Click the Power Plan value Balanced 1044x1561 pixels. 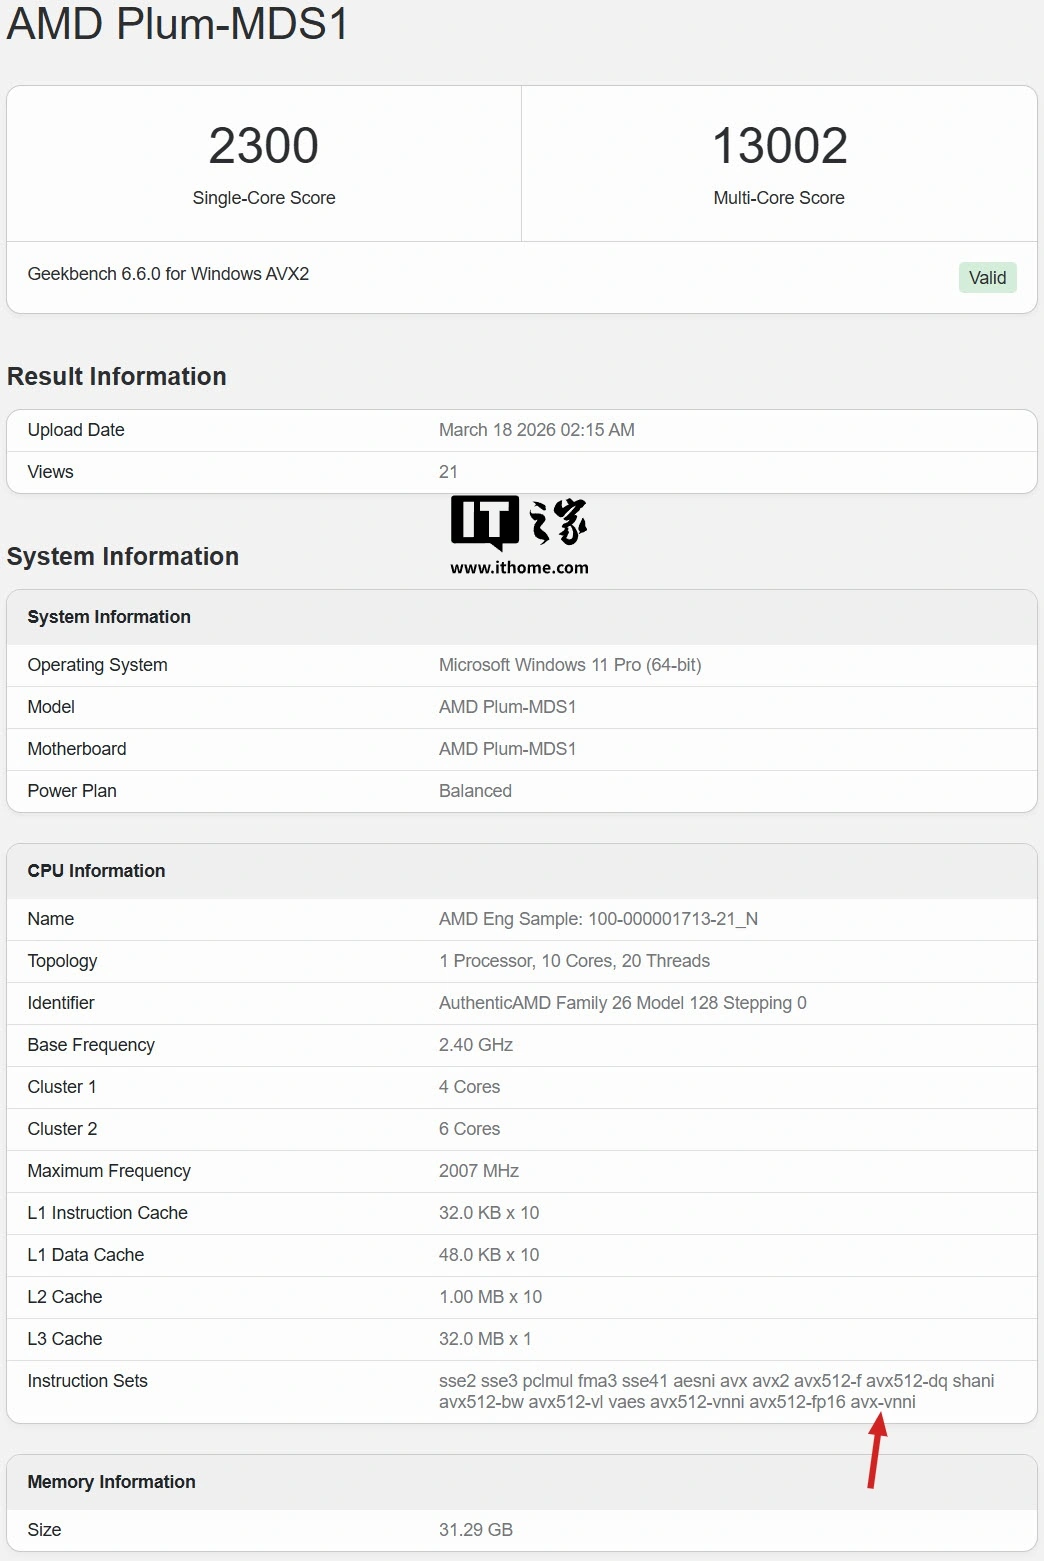tap(475, 791)
